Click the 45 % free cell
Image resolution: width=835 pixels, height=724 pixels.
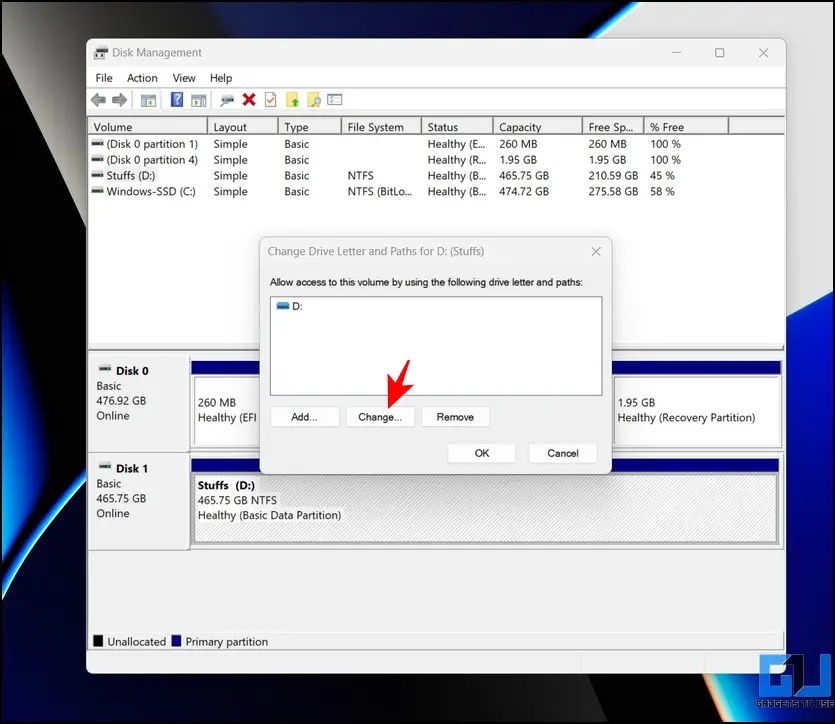point(662,176)
